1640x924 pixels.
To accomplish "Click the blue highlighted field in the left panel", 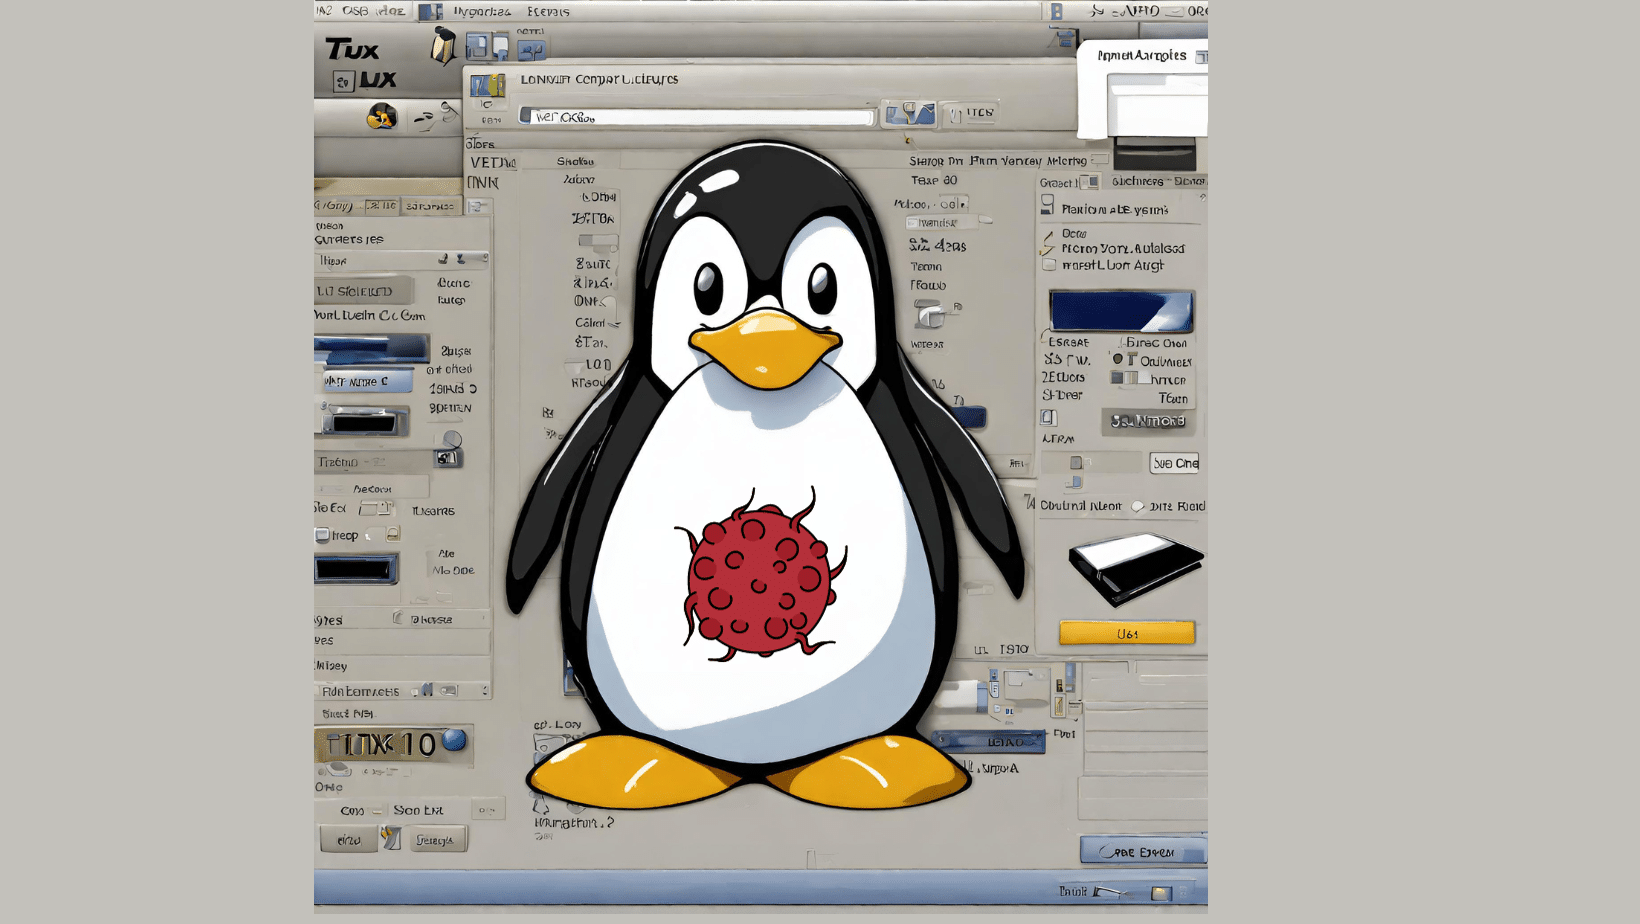I will [367, 381].
